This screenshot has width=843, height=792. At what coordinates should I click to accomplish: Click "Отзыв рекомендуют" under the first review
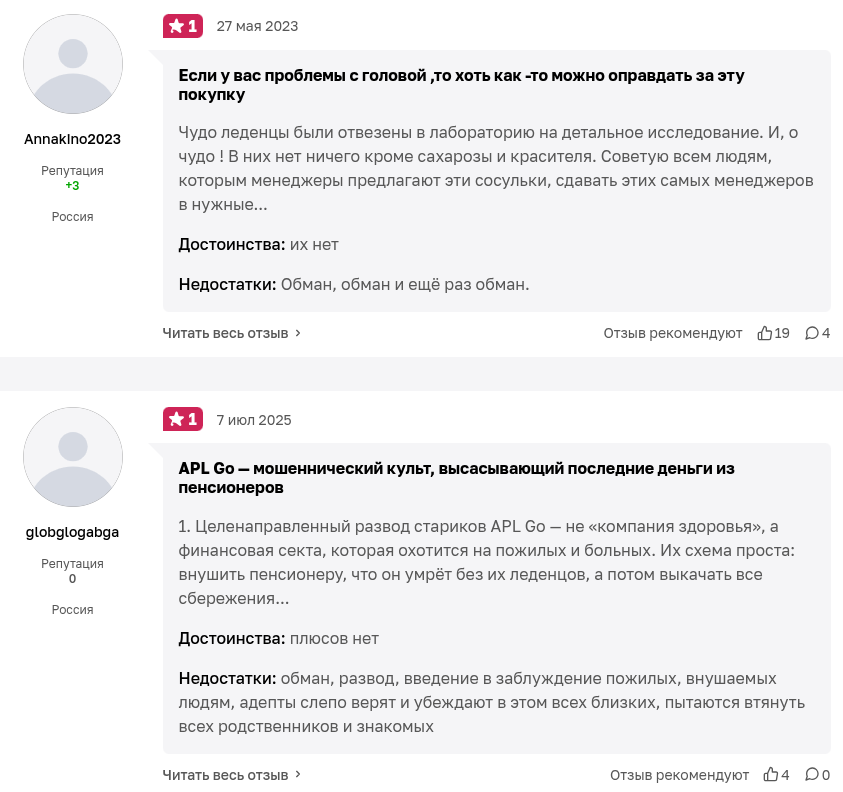click(672, 333)
